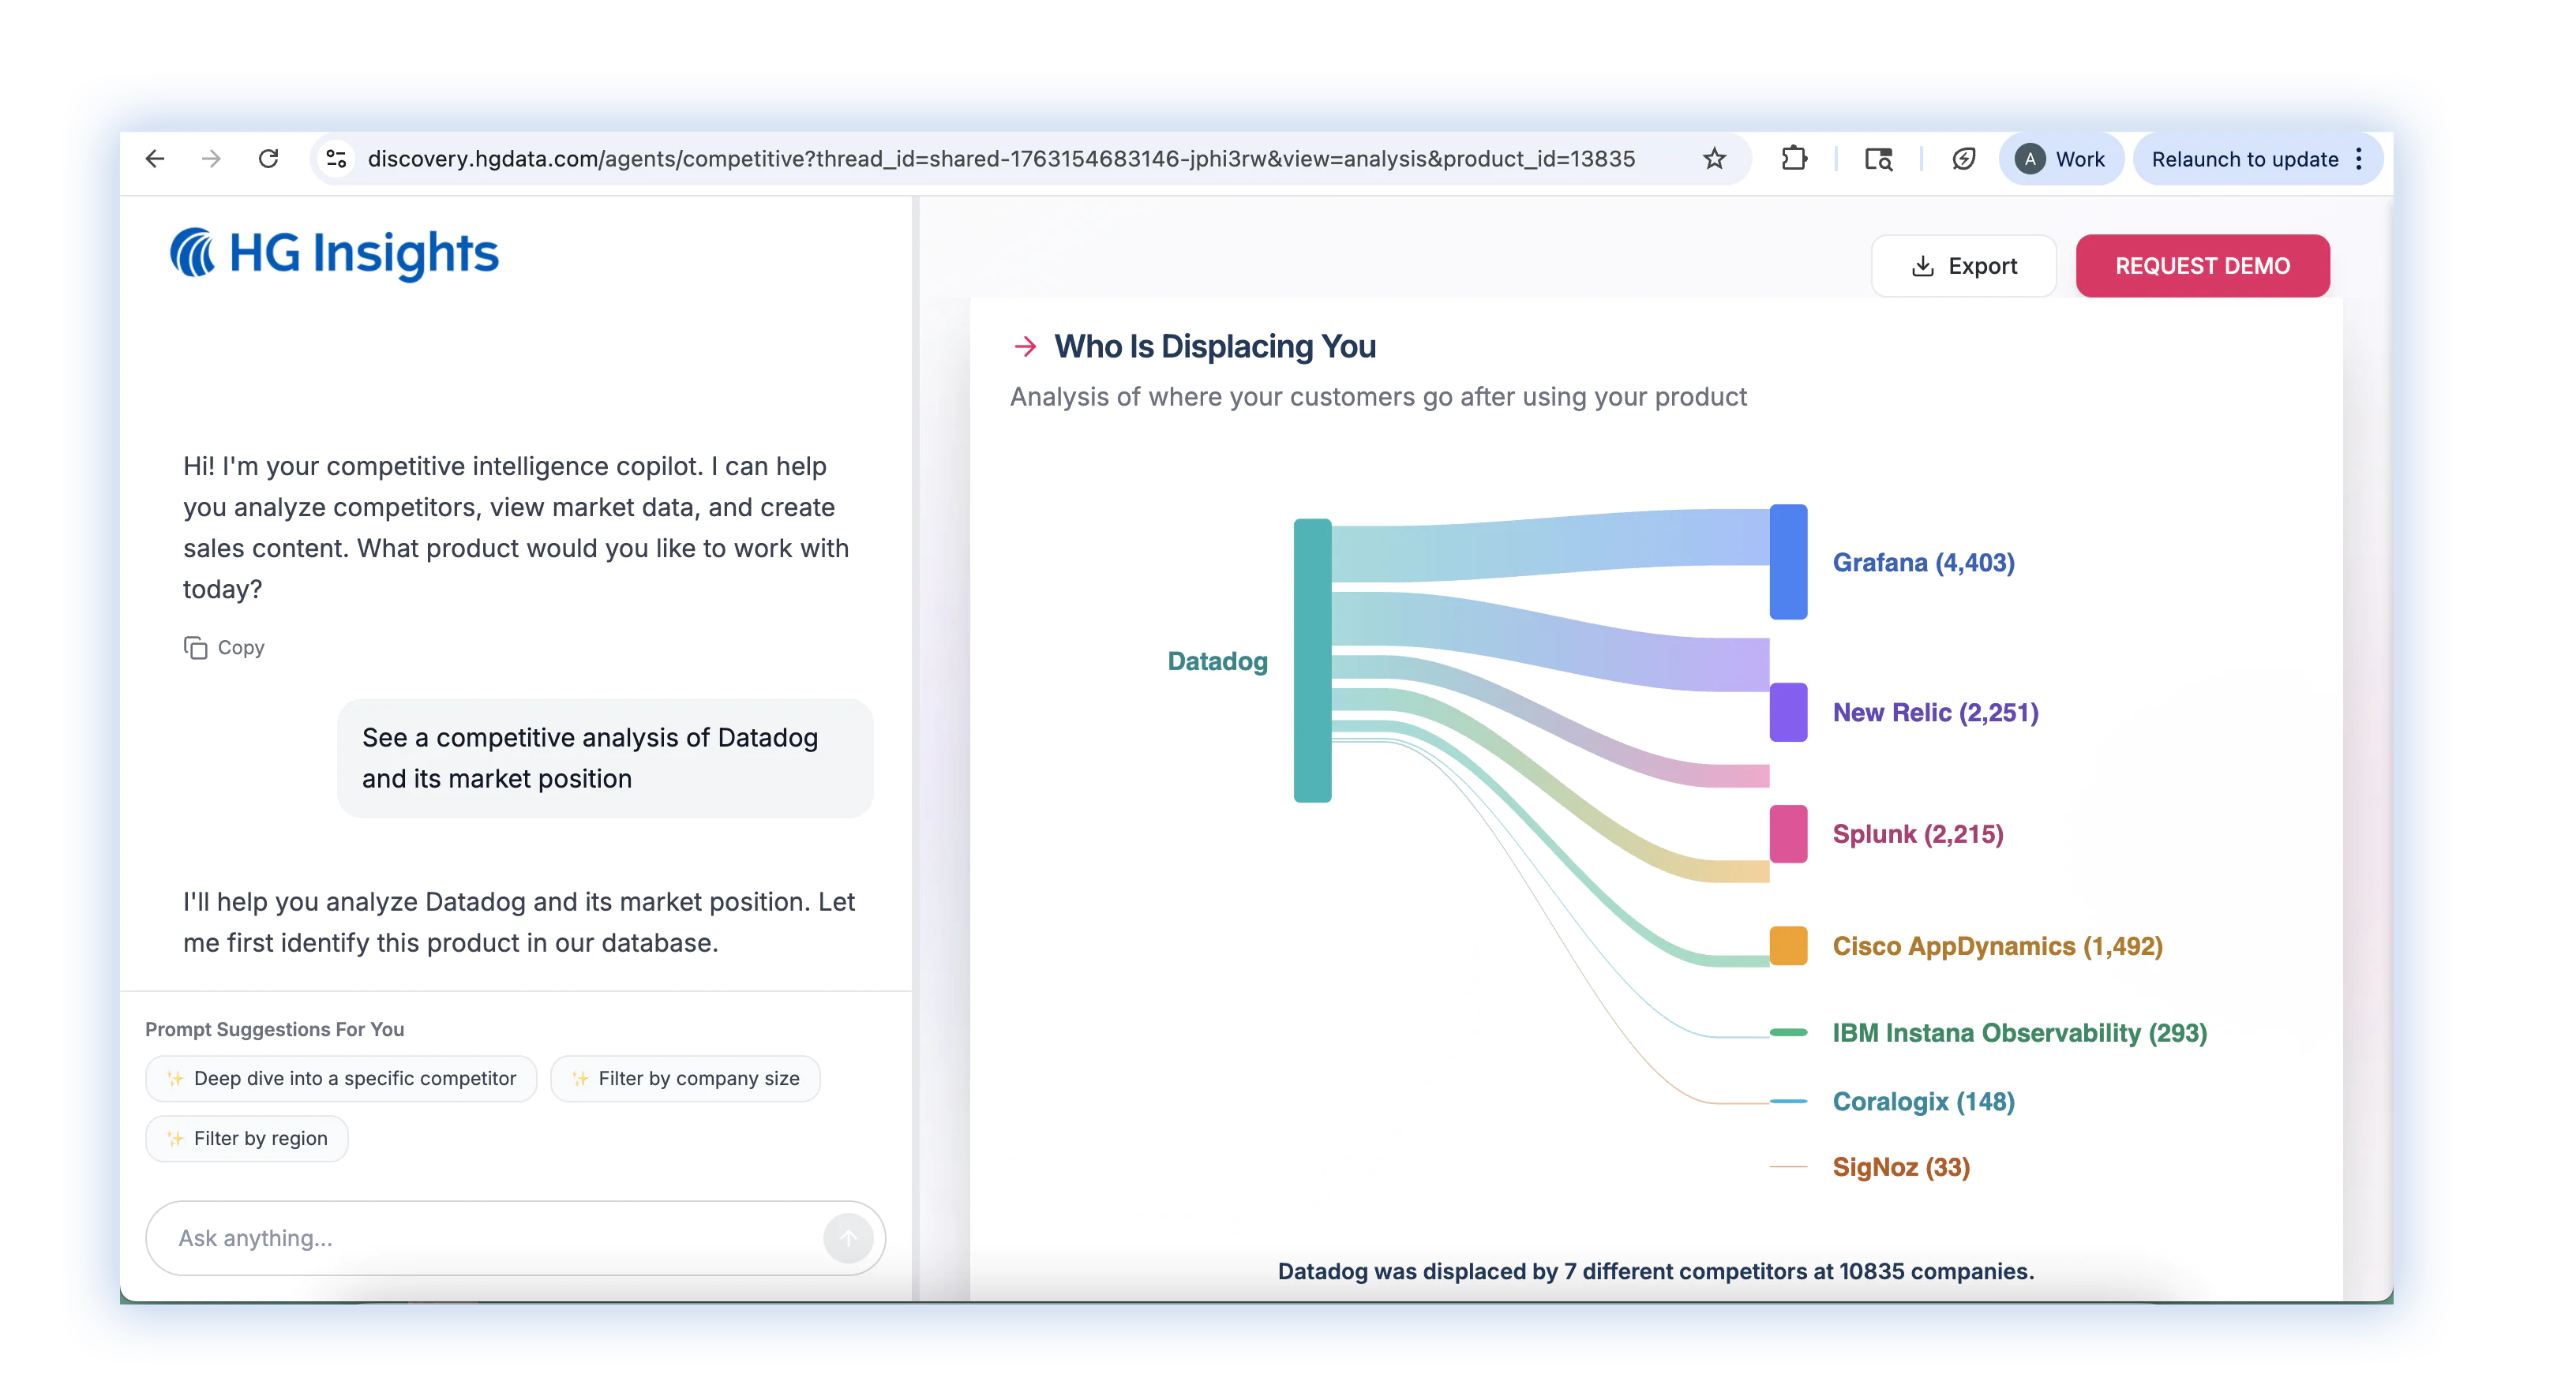Open site information icon in address bar

(x=337, y=159)
